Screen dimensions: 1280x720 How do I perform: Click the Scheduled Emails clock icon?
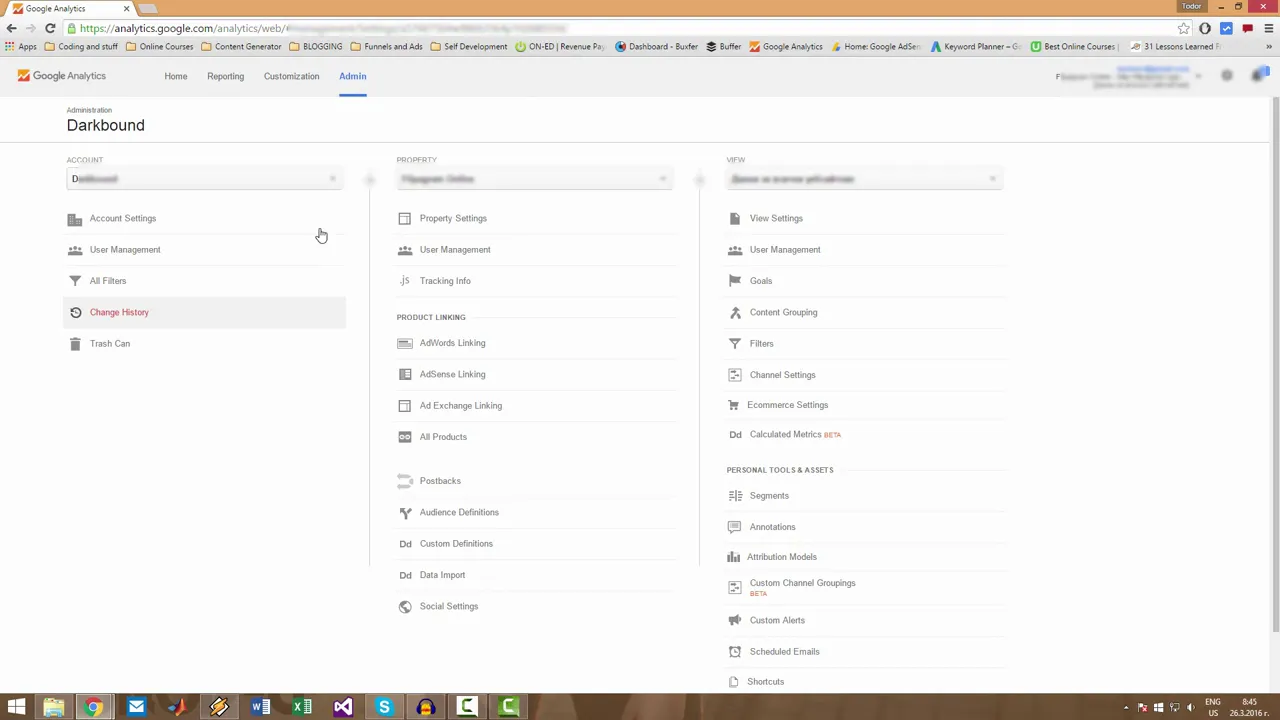735,652
